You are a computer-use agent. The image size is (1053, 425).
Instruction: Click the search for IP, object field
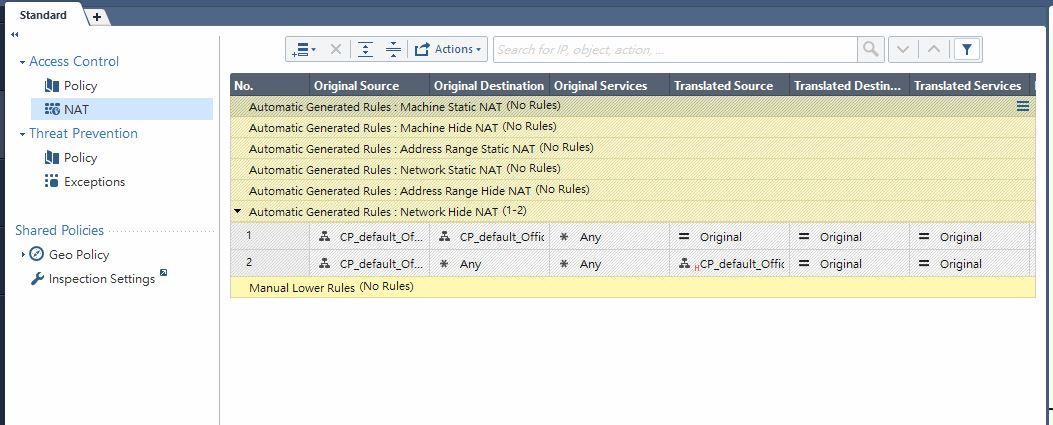[x=675, y=49]
